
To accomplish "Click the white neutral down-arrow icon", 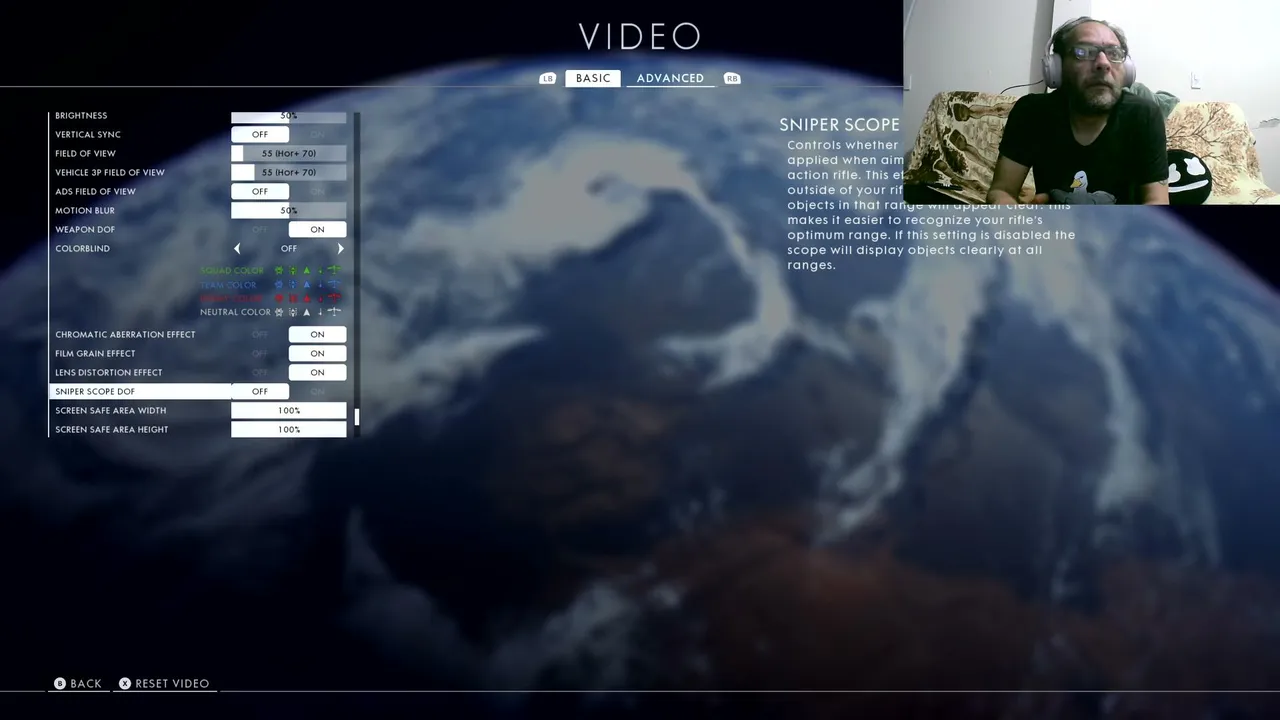I will 320,312.
